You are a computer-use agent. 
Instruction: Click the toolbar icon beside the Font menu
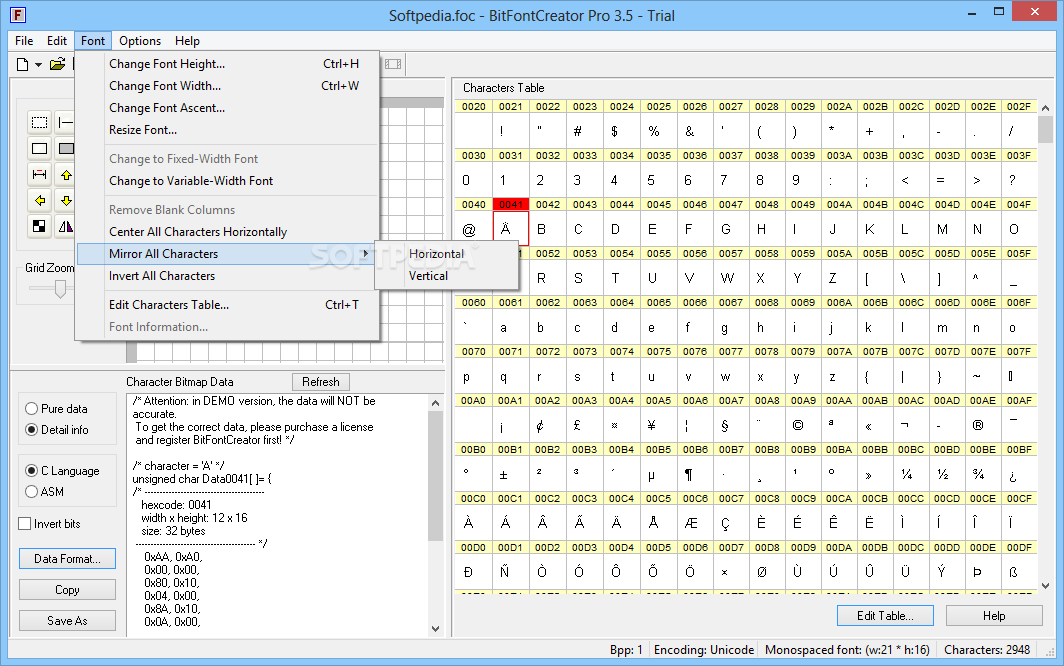[x=393, y=64]
